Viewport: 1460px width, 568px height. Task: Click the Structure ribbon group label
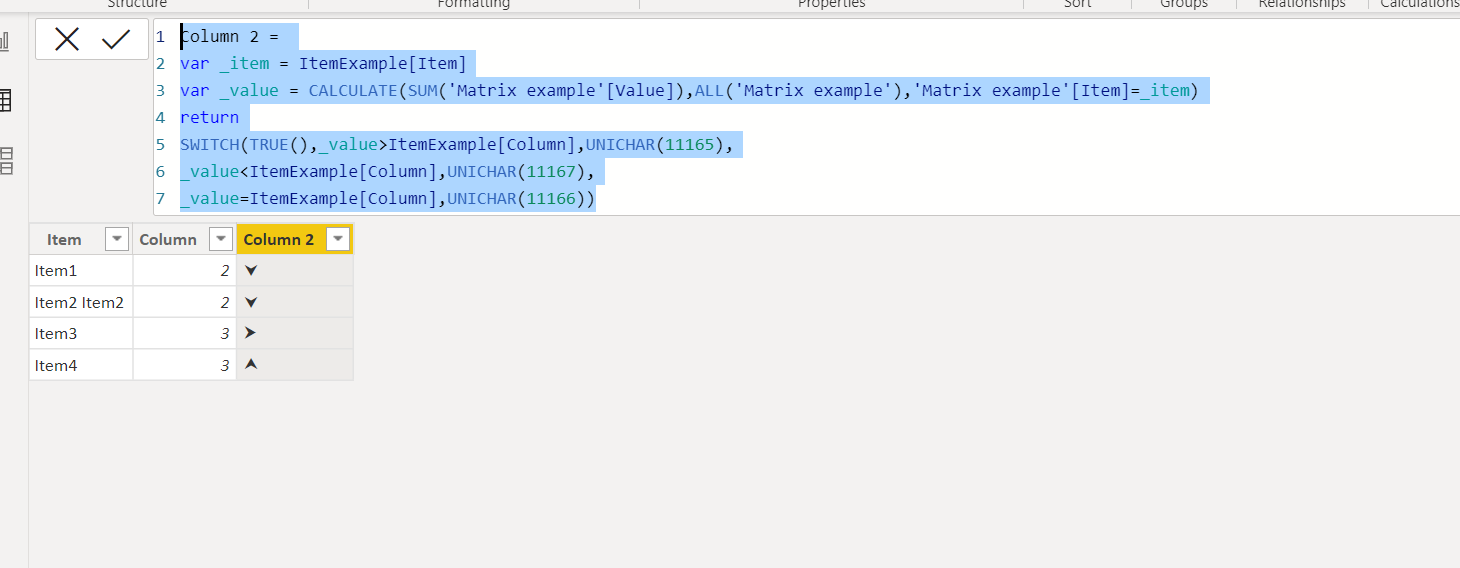137,5
